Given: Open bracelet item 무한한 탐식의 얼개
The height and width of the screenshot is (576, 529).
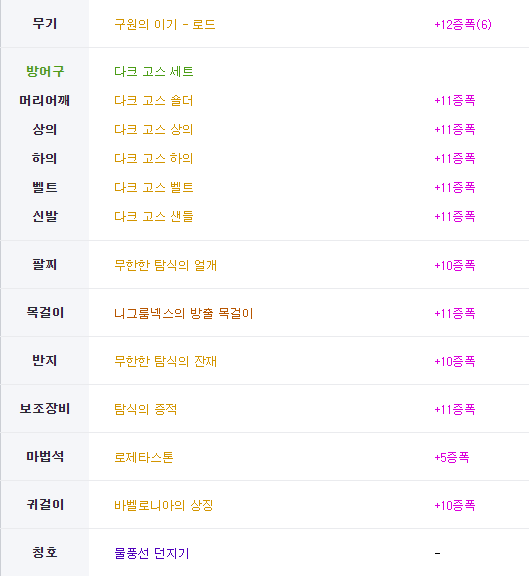Looking at the screenshot, I should 165,265.
